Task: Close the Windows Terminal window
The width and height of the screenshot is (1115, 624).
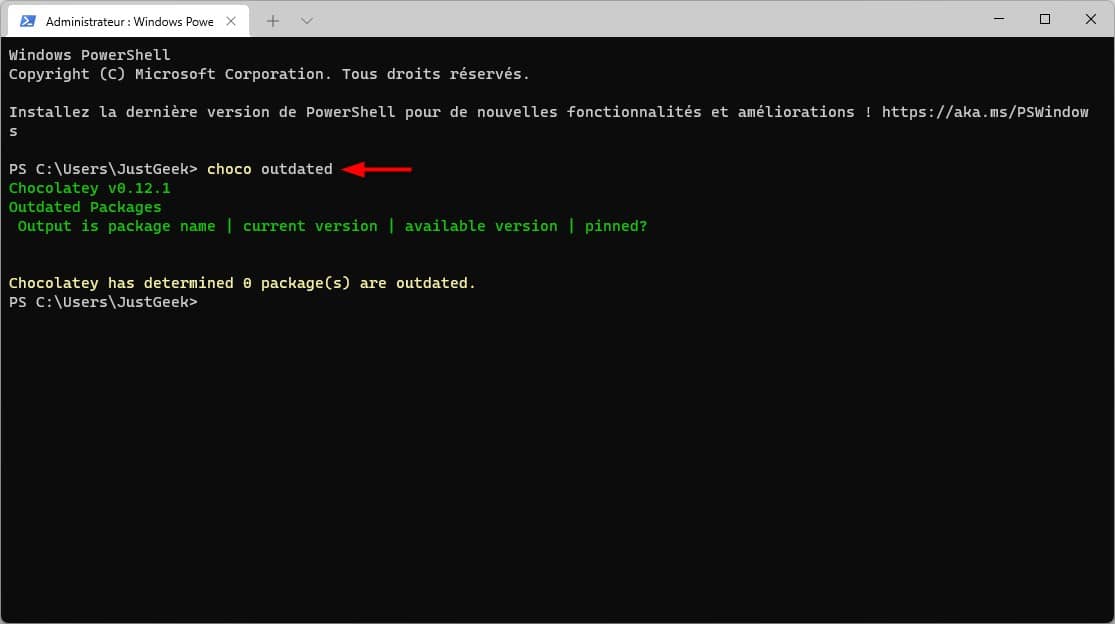Action: [1090, 19]
